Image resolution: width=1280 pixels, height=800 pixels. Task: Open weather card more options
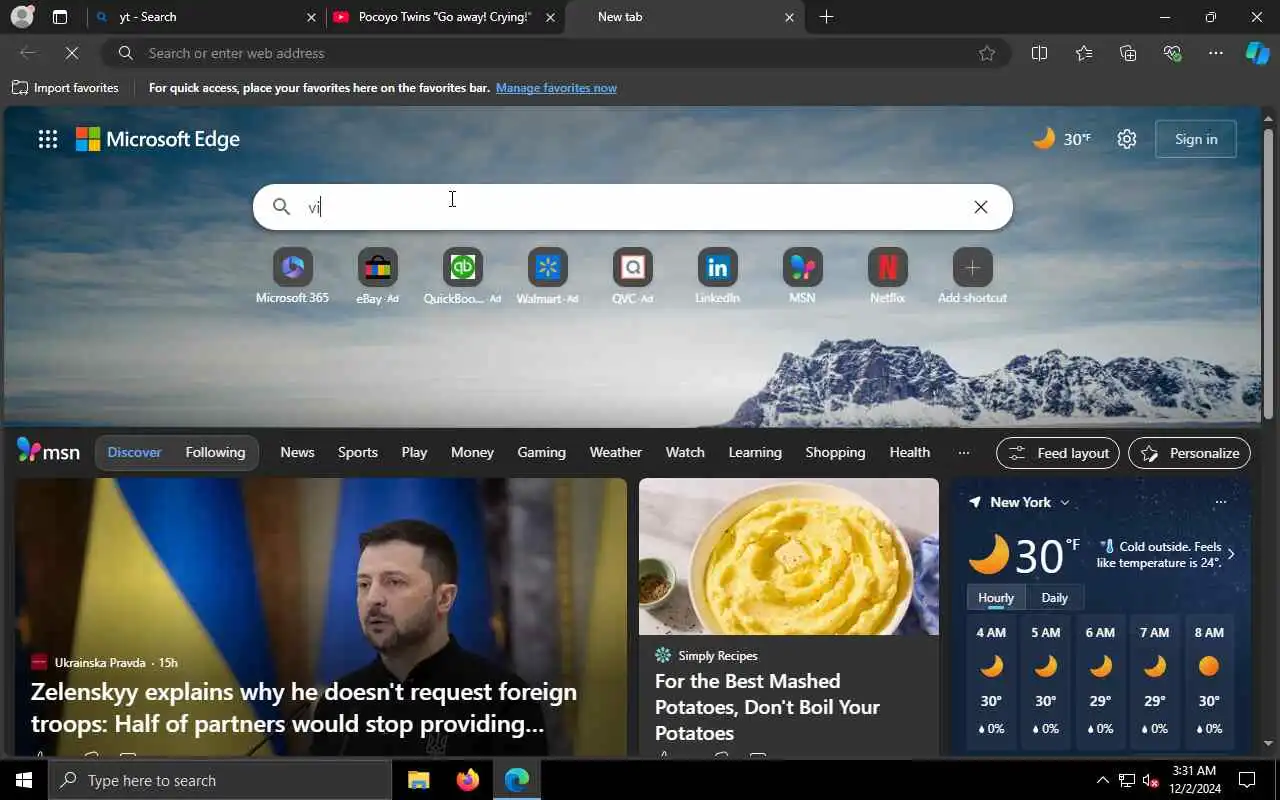1220,502
